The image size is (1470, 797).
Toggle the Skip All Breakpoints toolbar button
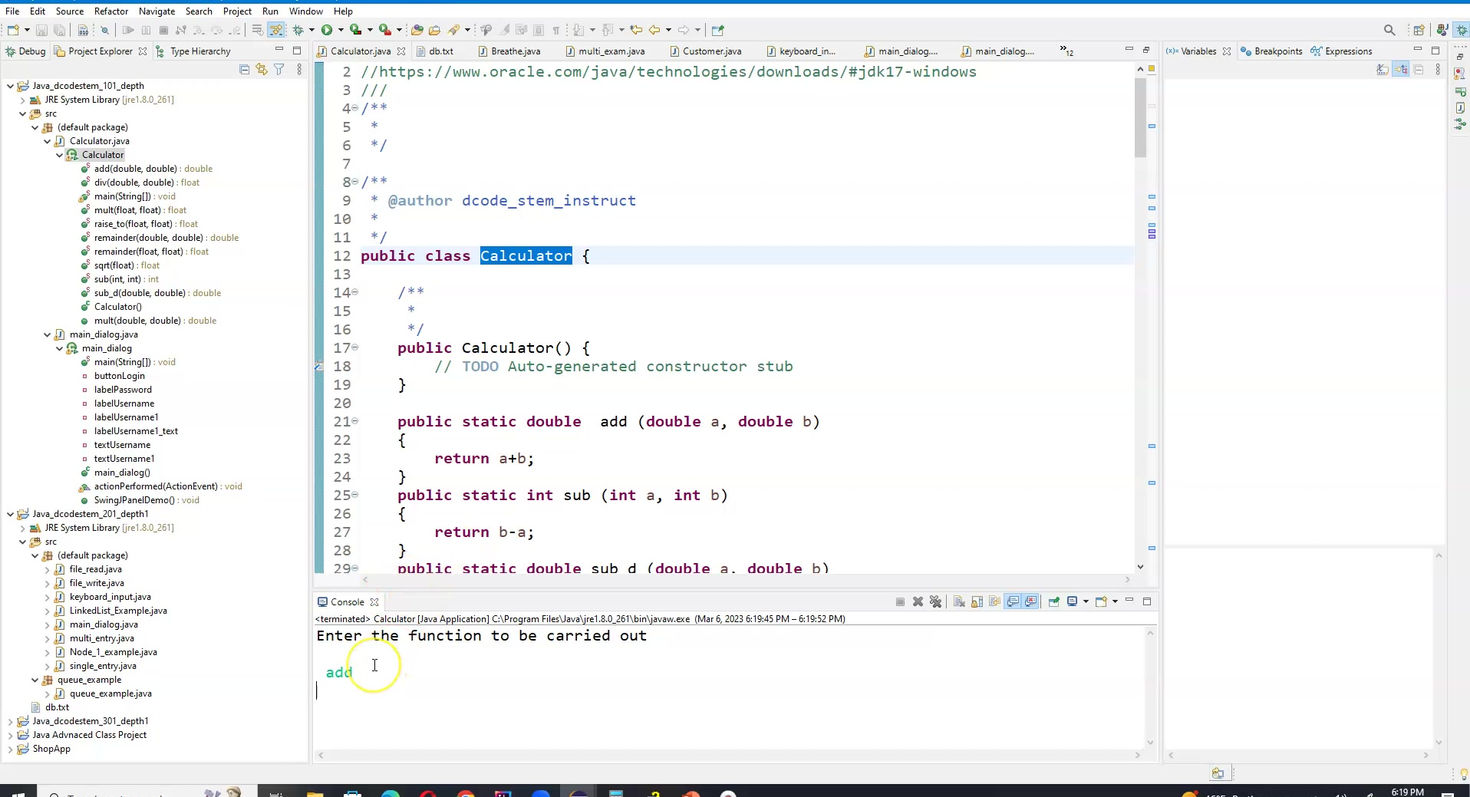coord(104,30)
